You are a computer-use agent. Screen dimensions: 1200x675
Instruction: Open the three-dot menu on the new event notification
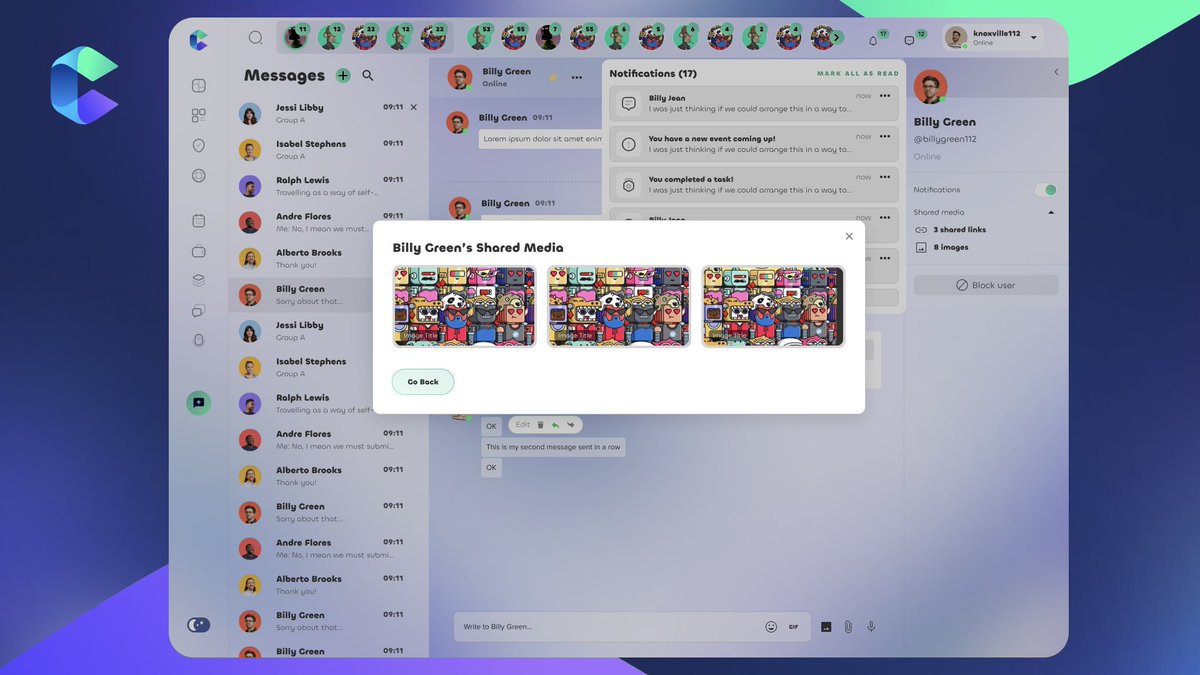(885, 137)
